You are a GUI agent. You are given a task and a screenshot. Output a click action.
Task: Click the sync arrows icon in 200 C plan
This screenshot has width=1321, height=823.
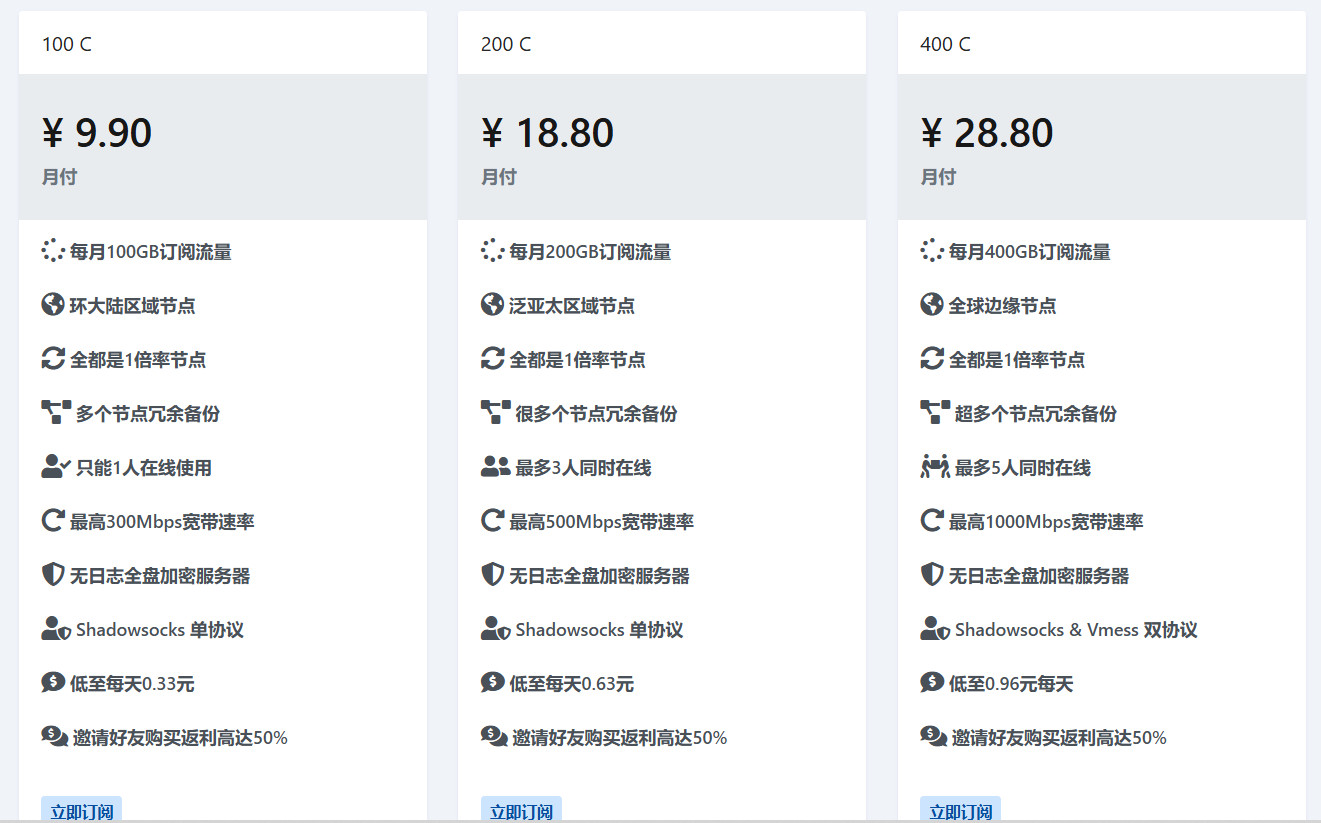[x=492, y=359]
